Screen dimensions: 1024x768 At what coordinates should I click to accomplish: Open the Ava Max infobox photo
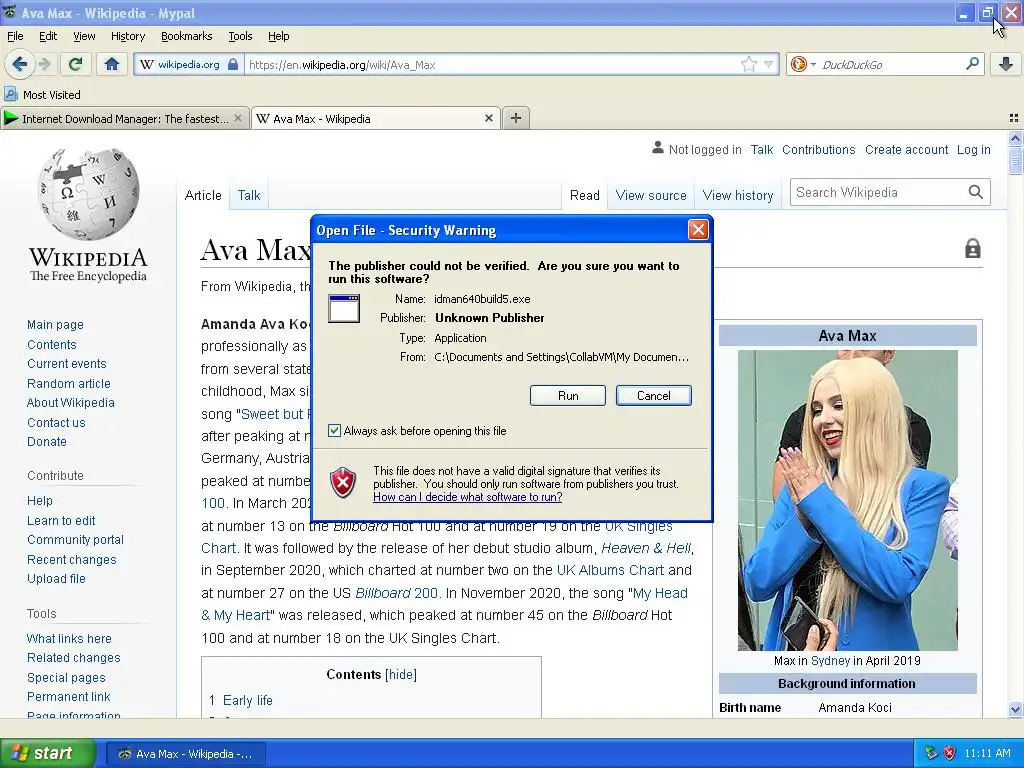848,500
